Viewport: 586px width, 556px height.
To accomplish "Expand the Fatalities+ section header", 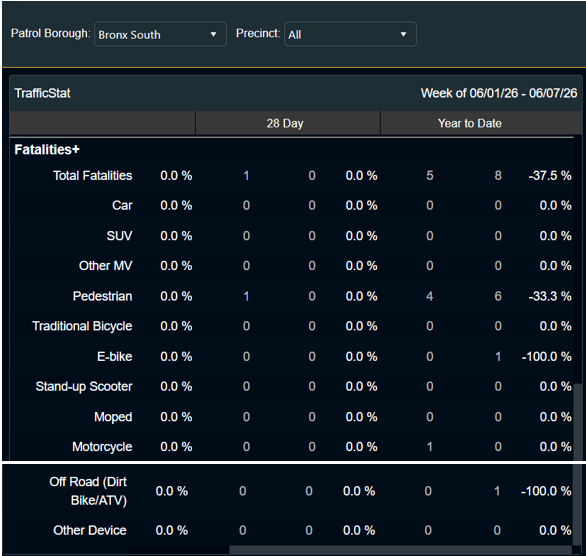I will click(47, 149).
